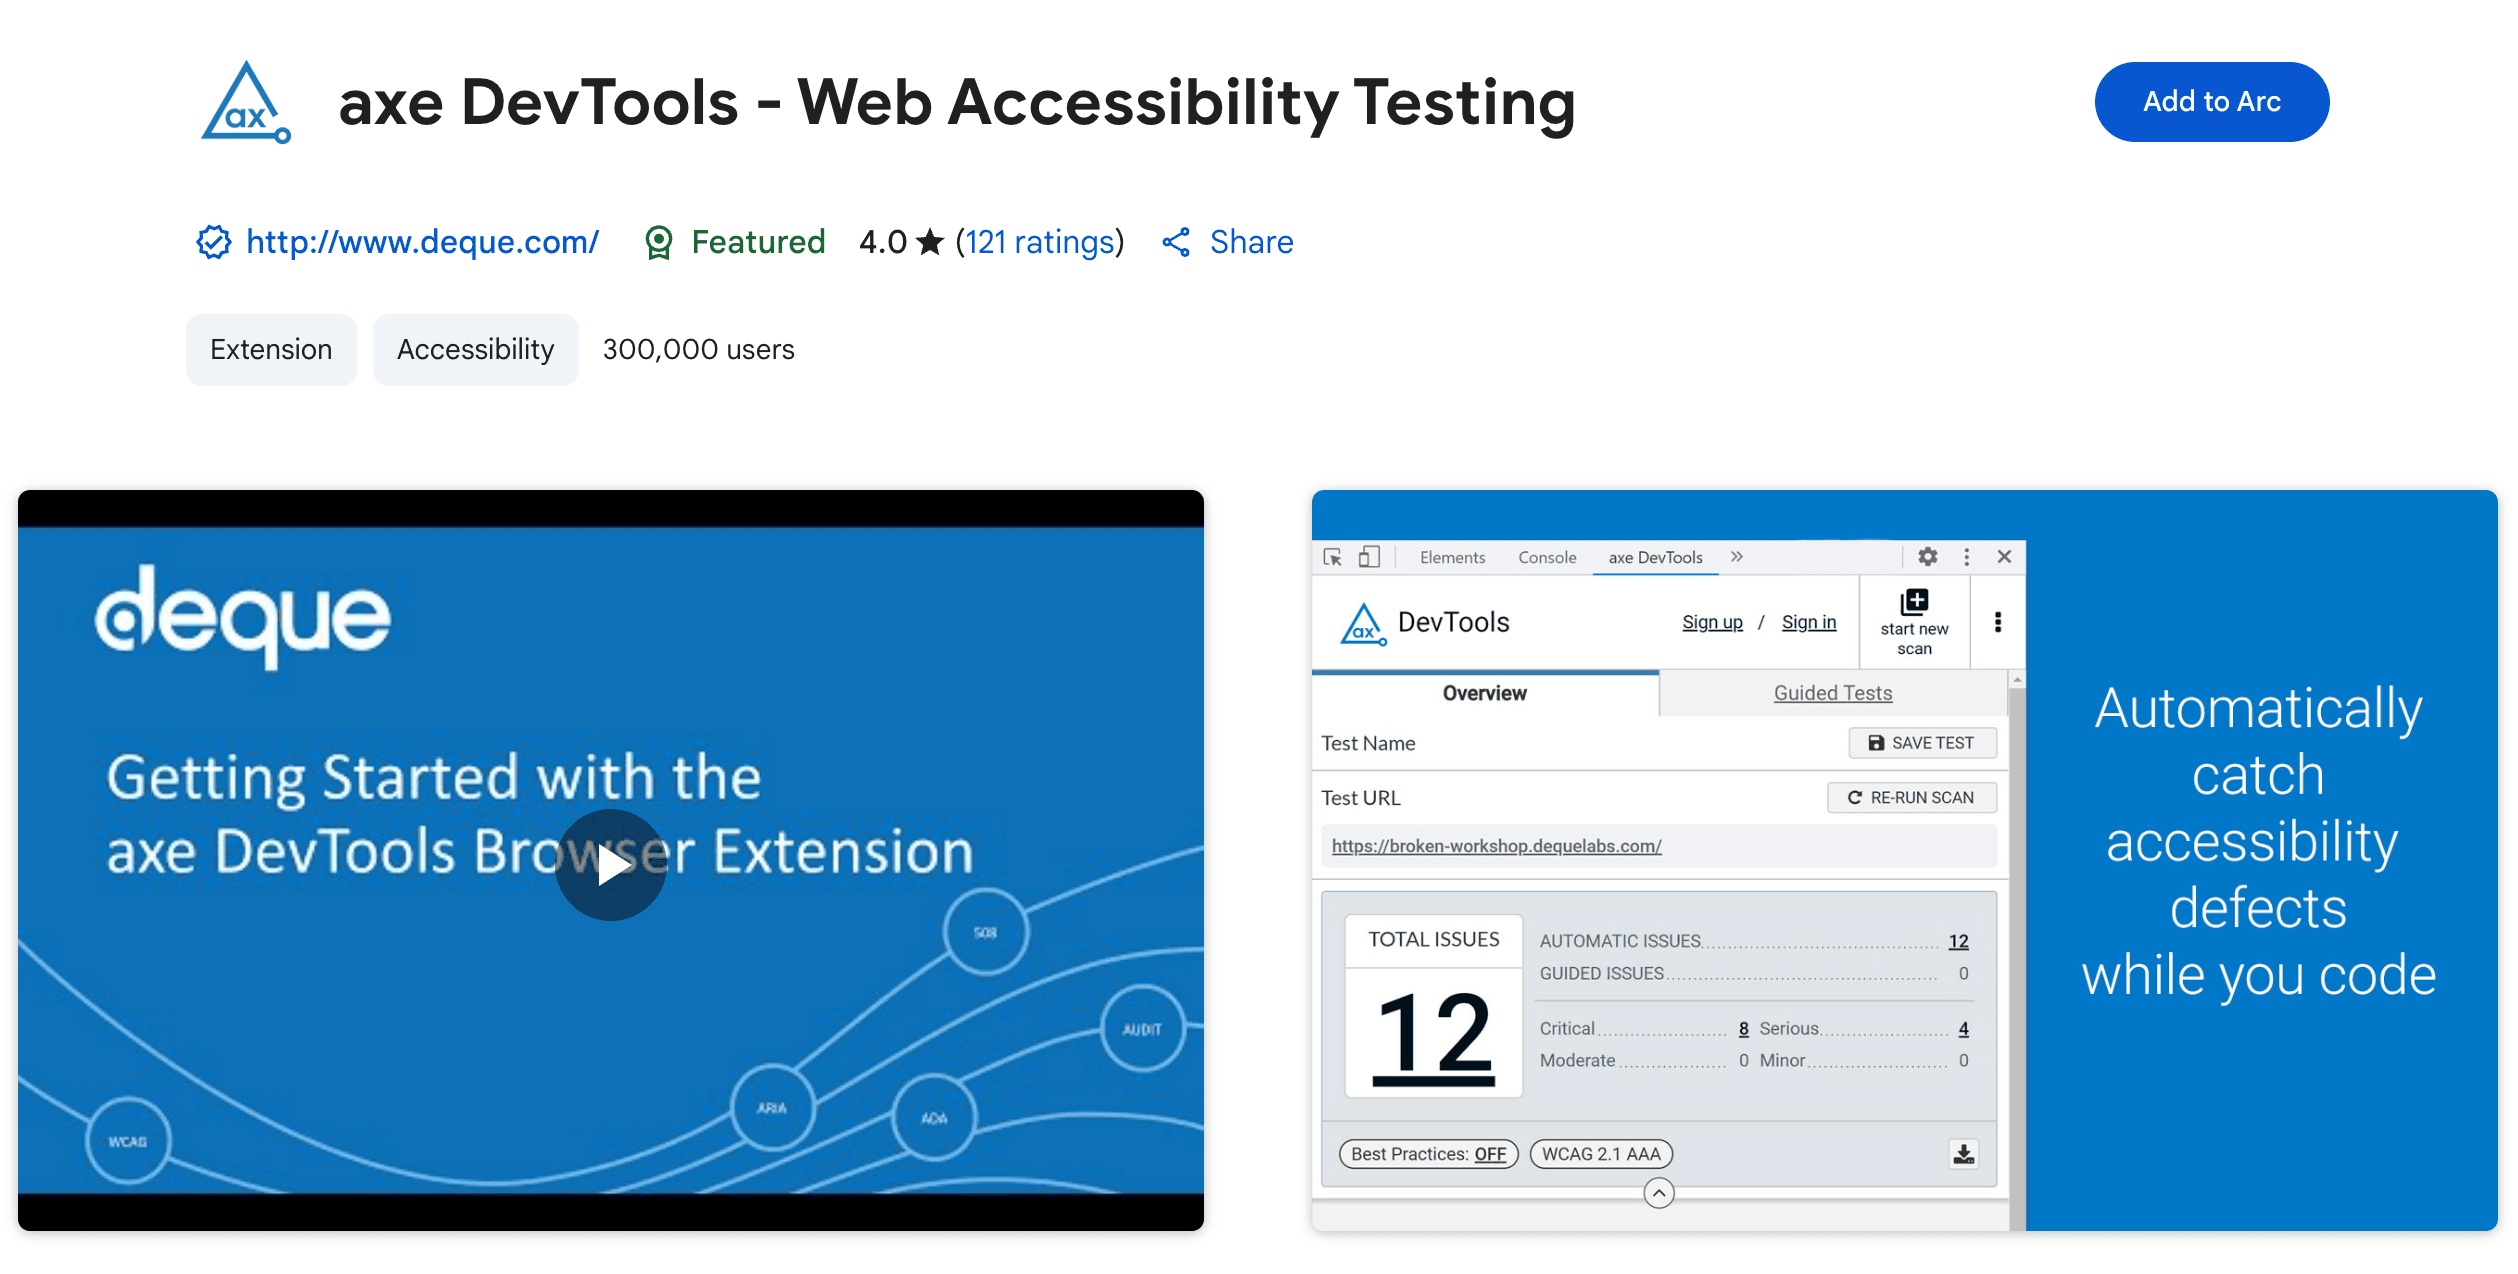This screenshot has width=2518, height=1274.
Task: Toggle the device toolbar icon
Action: click(x=1369, y=557)
